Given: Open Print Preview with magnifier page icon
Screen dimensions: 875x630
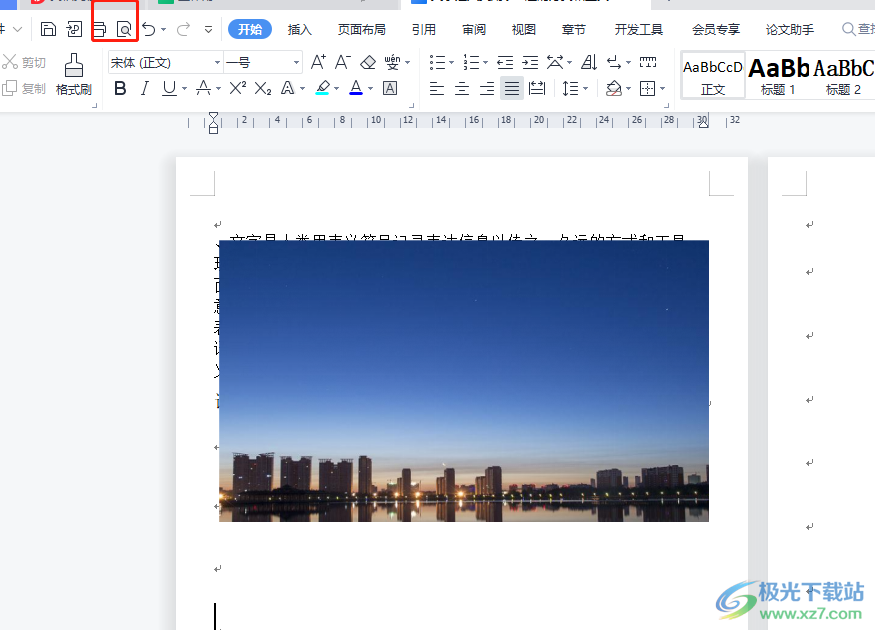Looking at the screenshot, I should (x=124, y=29).
